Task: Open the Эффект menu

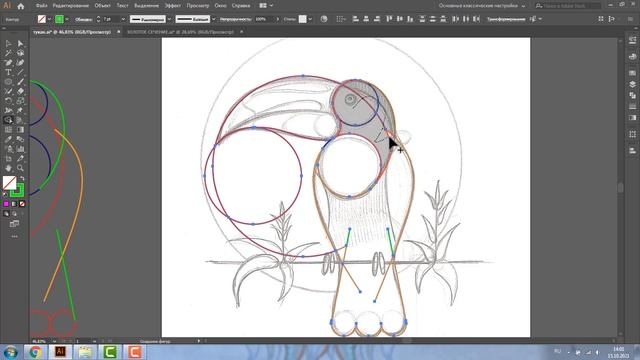Action: coord(173,6)
